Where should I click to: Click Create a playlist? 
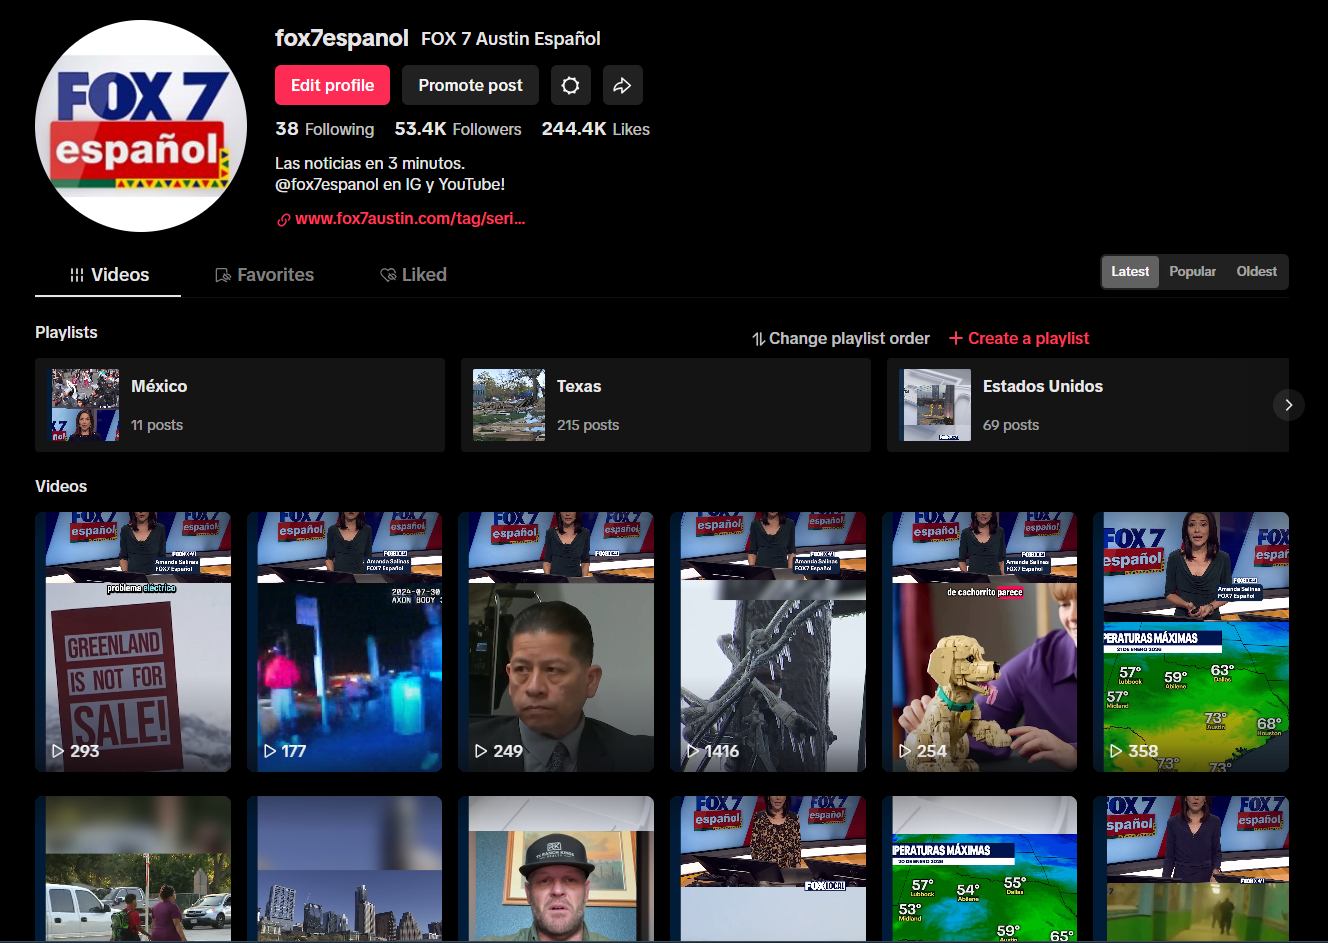(1019, 339)
